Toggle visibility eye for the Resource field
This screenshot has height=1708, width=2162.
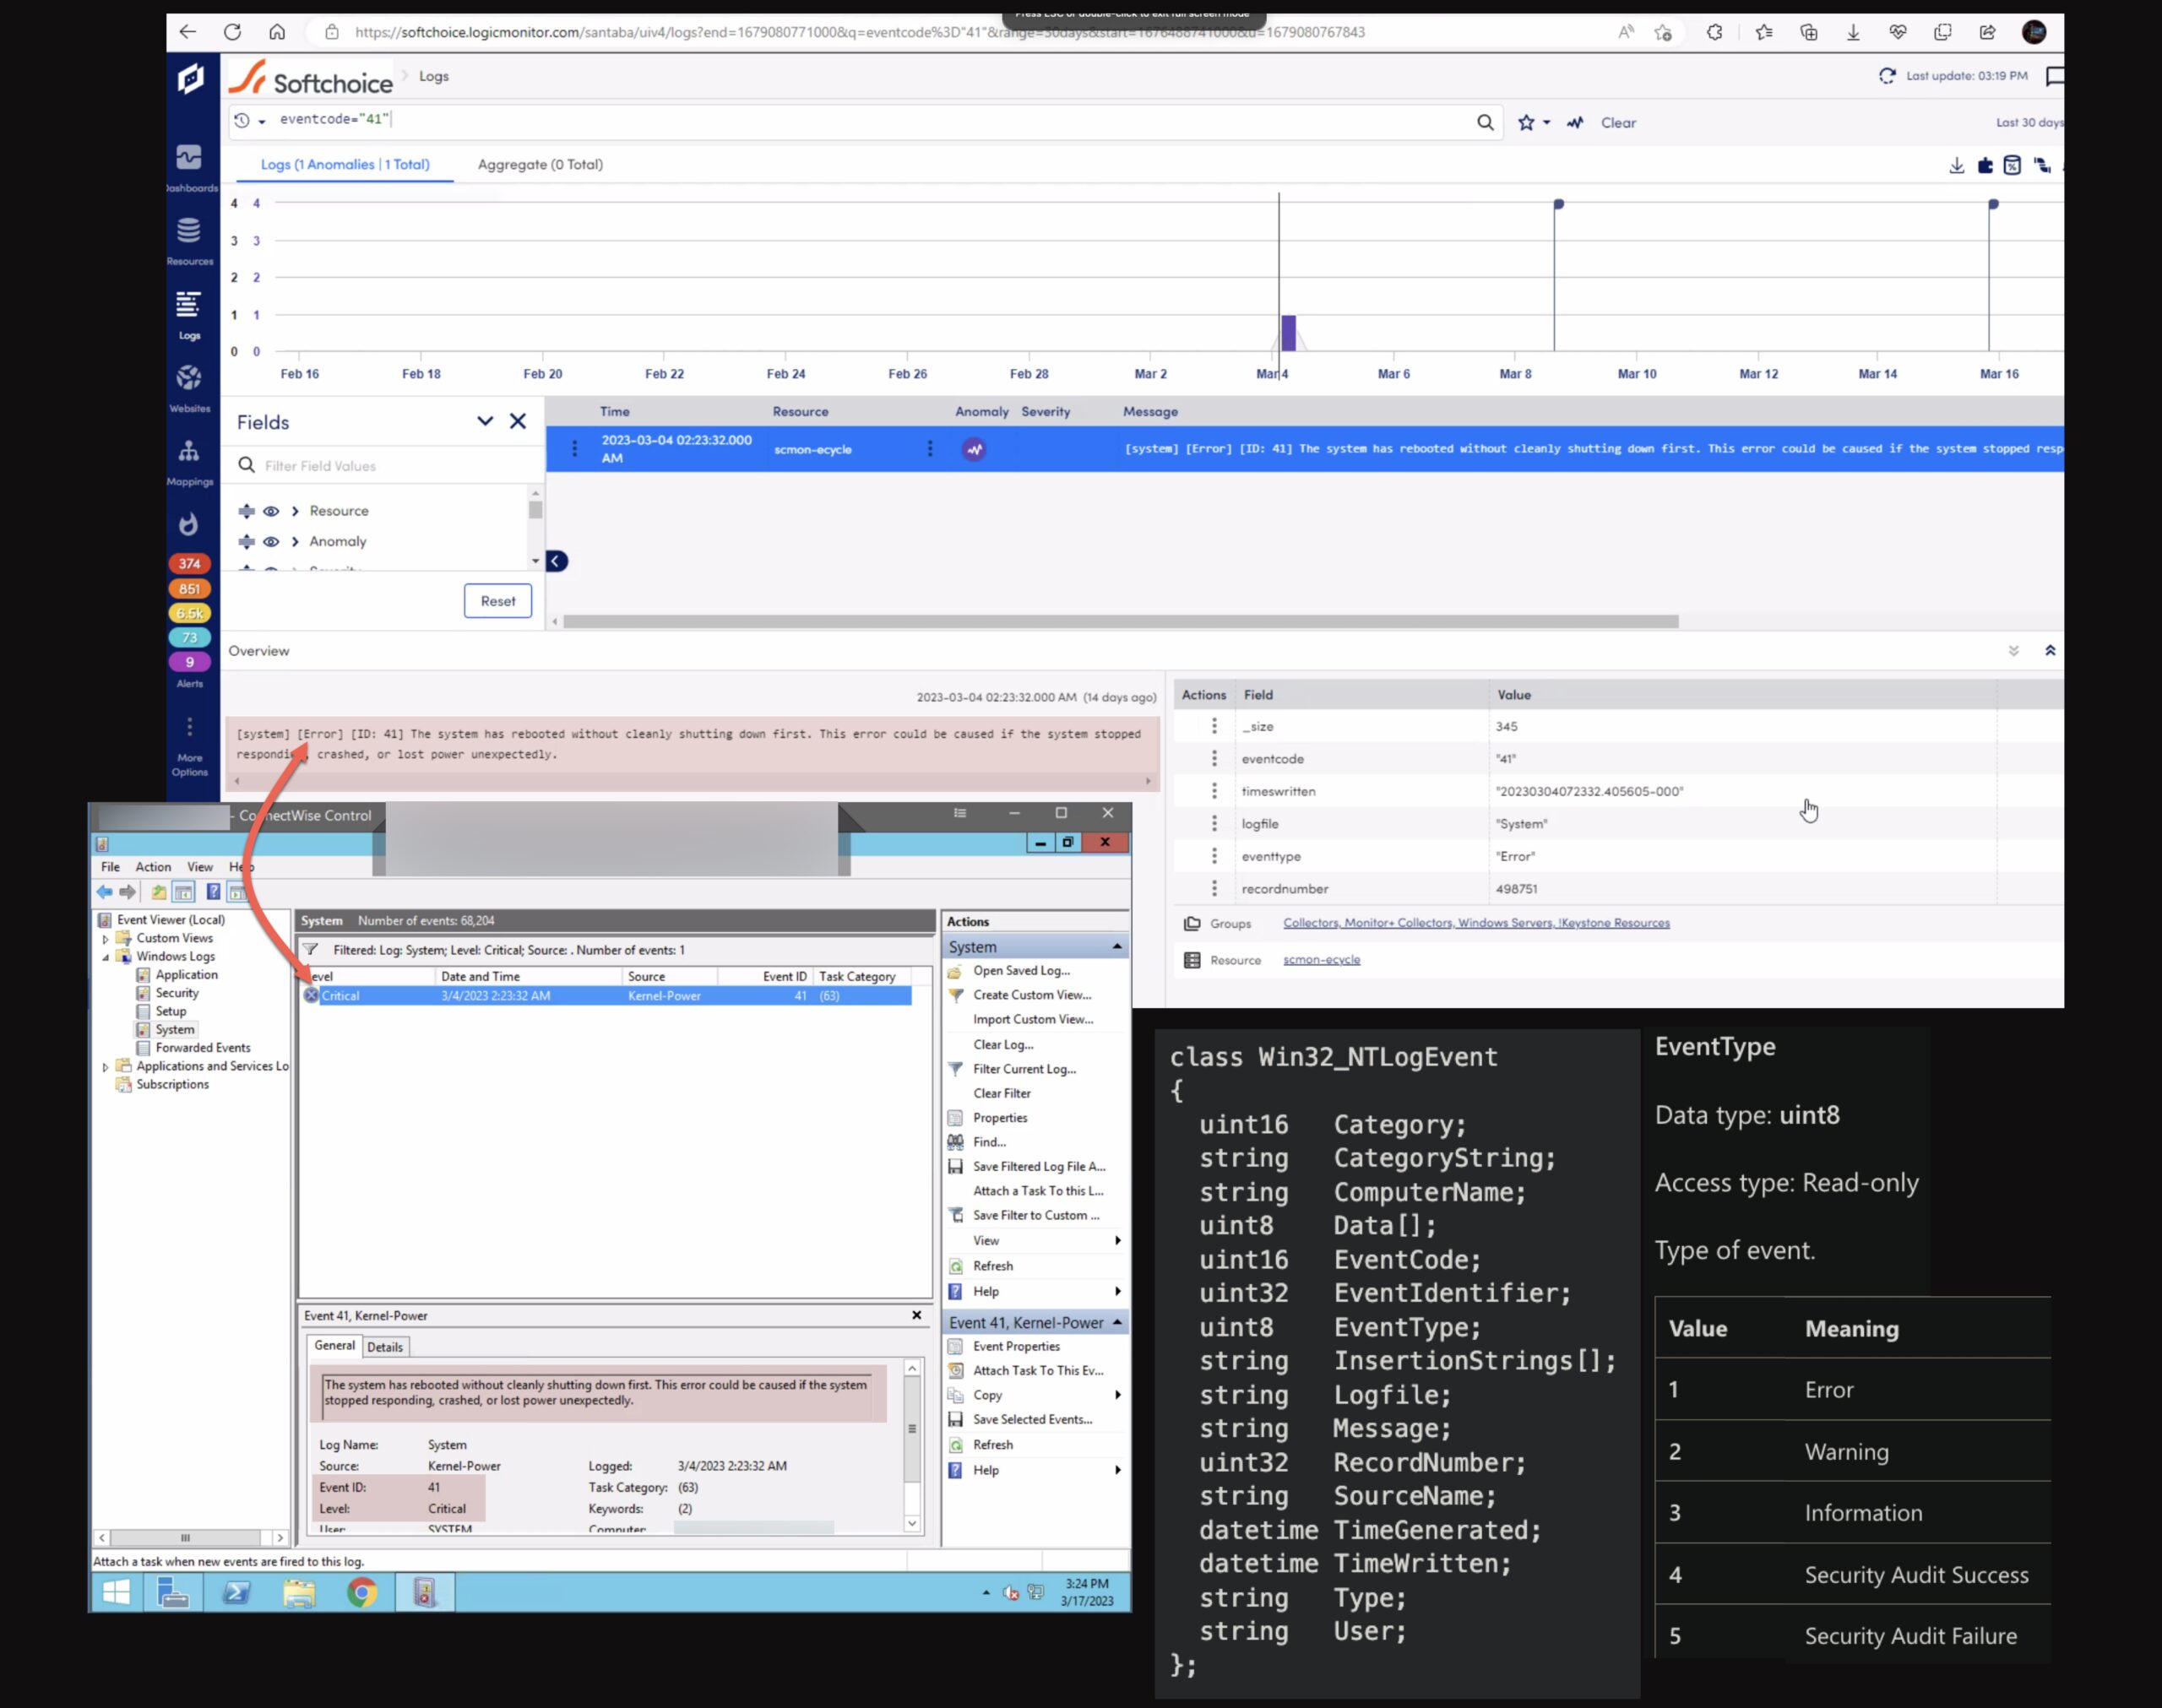pos(271,511)
